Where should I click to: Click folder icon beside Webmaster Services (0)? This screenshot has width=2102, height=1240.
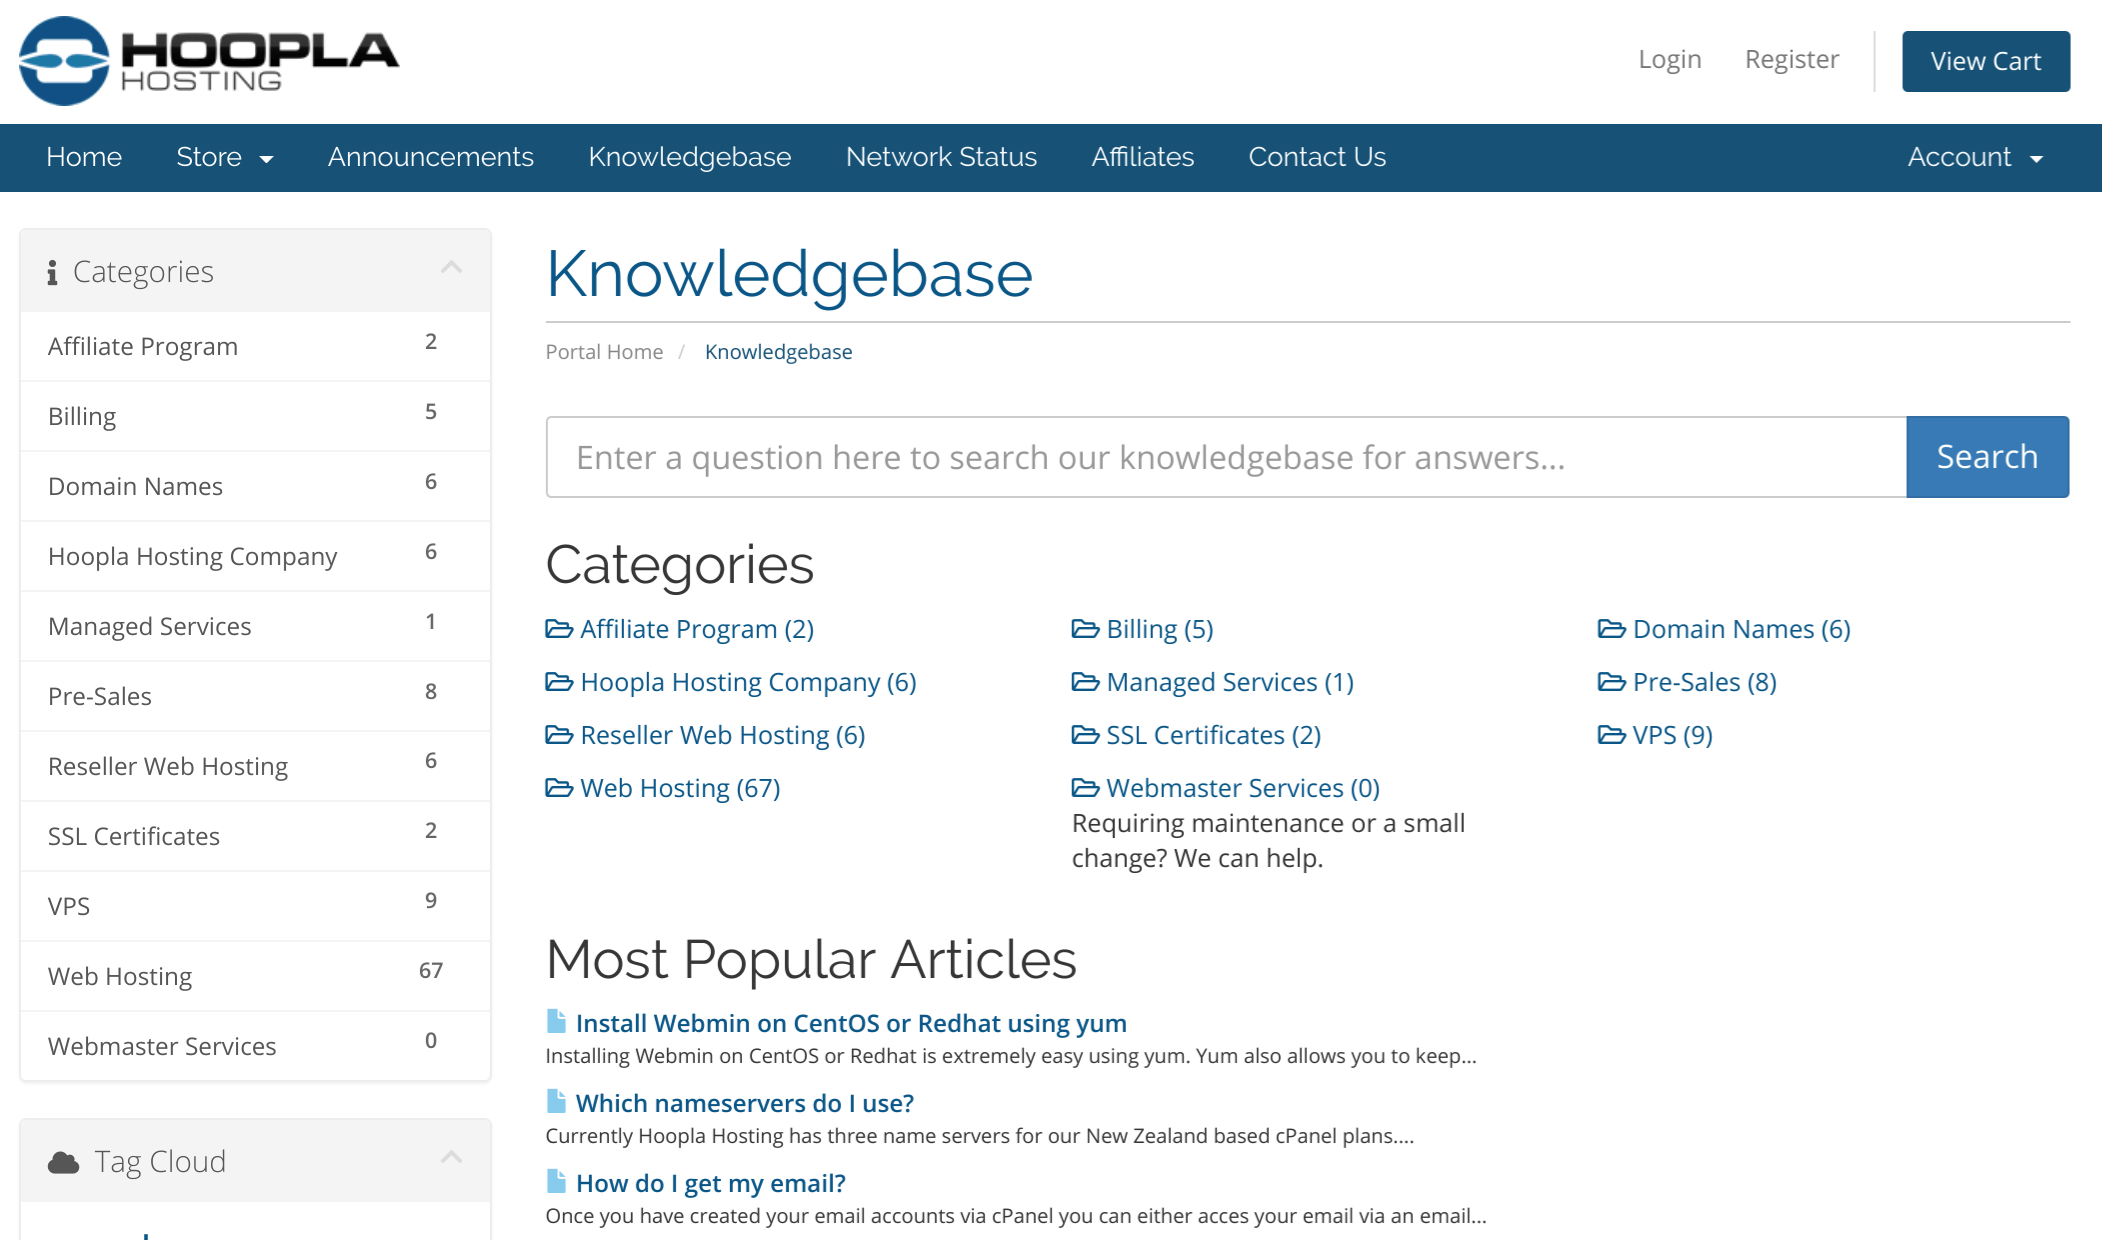[x=1085, y=788]
